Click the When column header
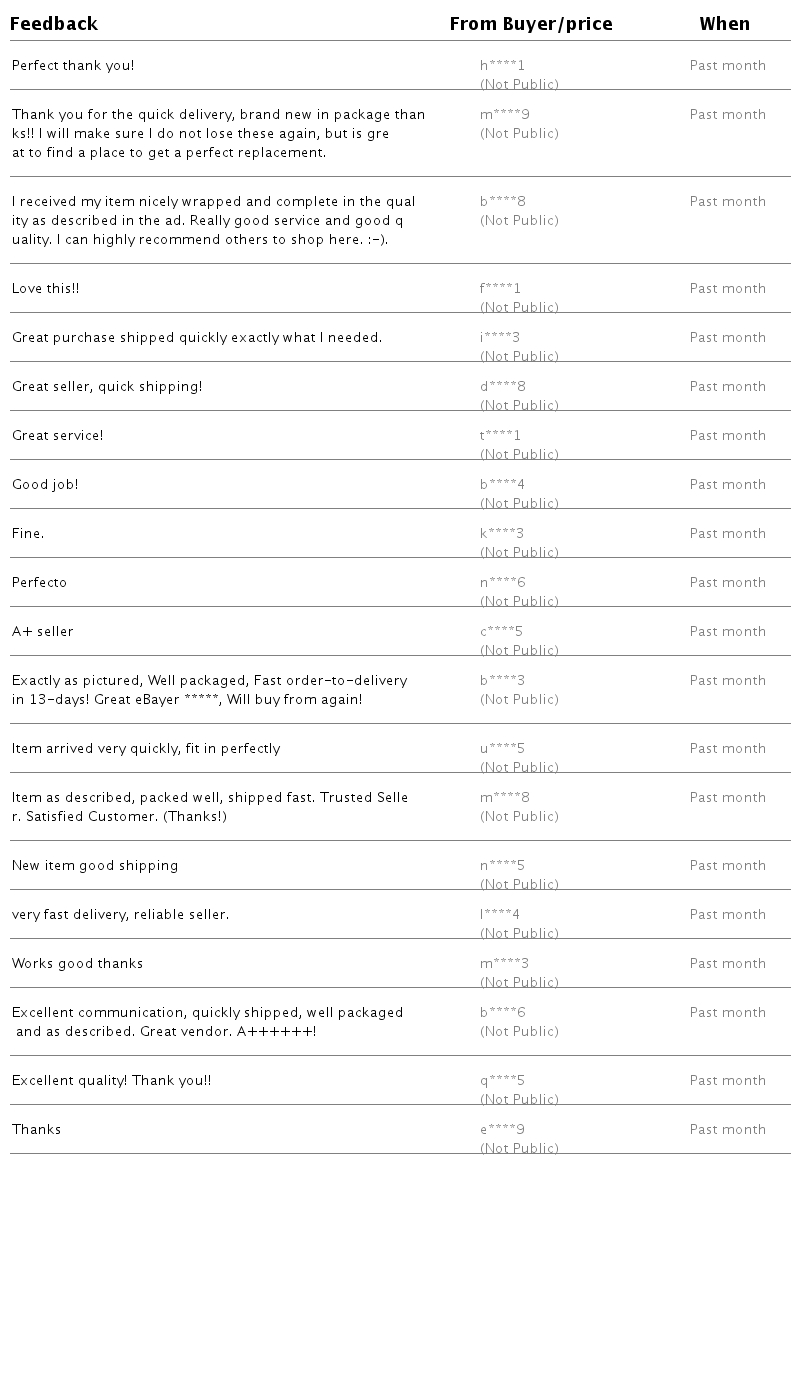800x1396 pixels. 724,24
